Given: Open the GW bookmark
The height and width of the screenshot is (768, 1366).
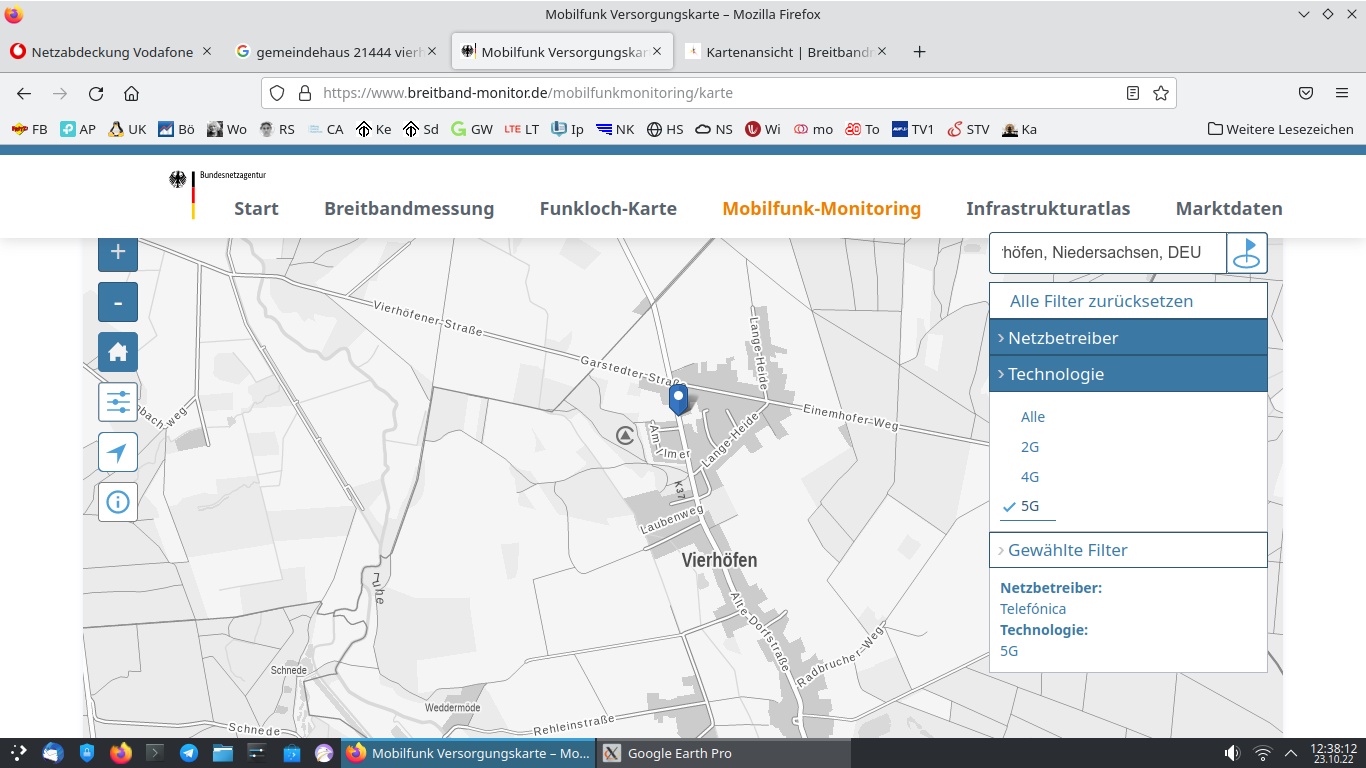Looking at the screenshot, I should [x=472, y=129].
